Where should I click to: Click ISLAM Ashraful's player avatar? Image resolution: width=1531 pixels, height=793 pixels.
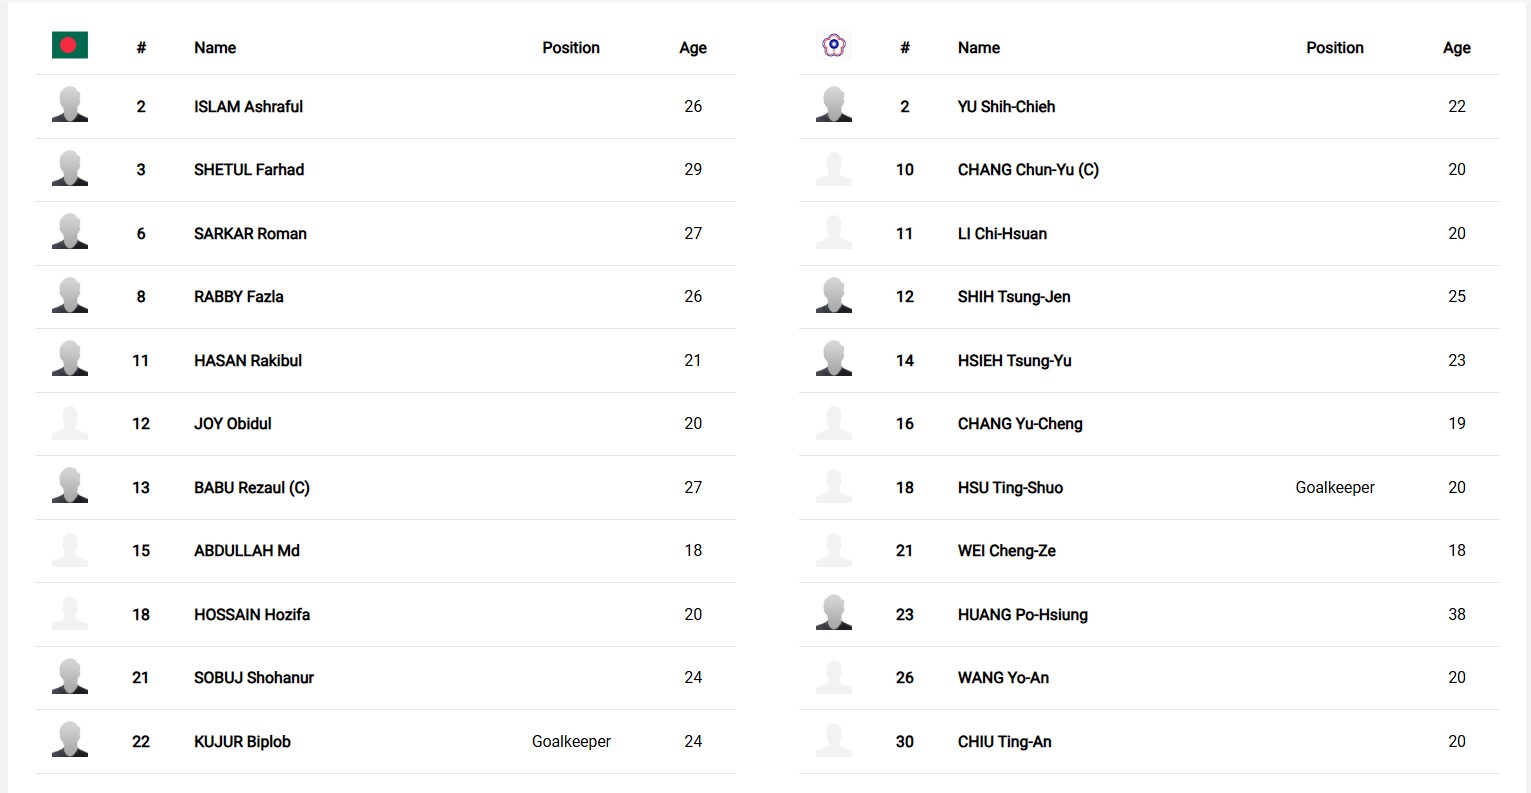70,105
